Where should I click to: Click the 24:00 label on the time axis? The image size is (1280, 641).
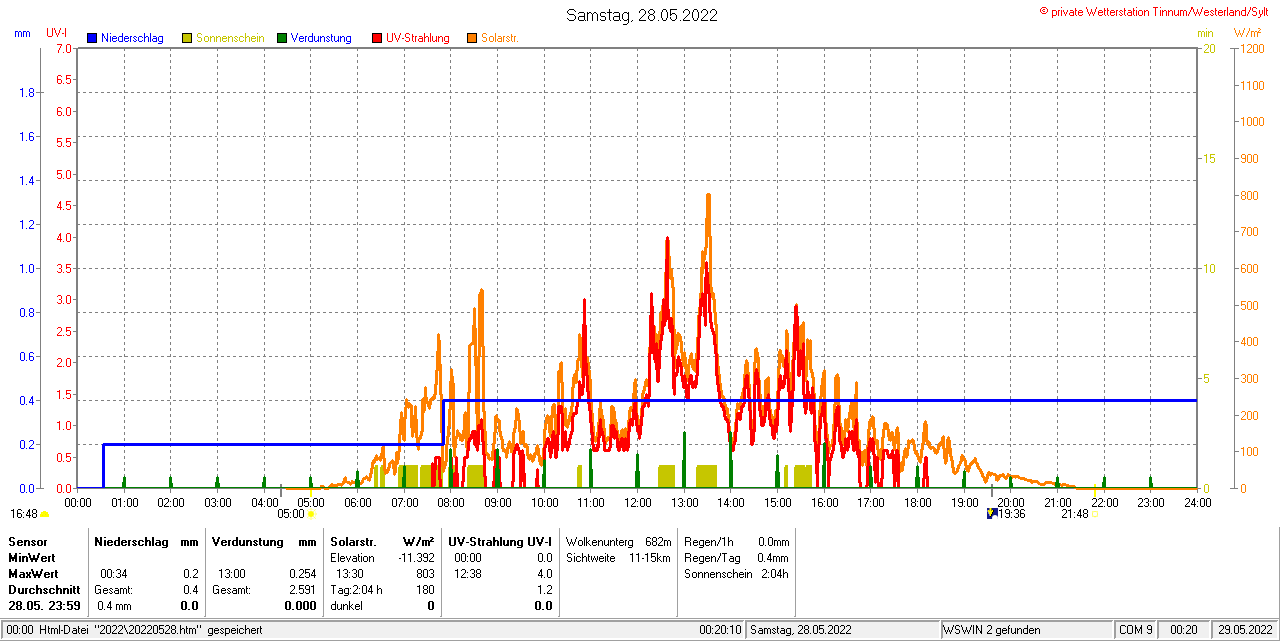tap(1197, 502)
